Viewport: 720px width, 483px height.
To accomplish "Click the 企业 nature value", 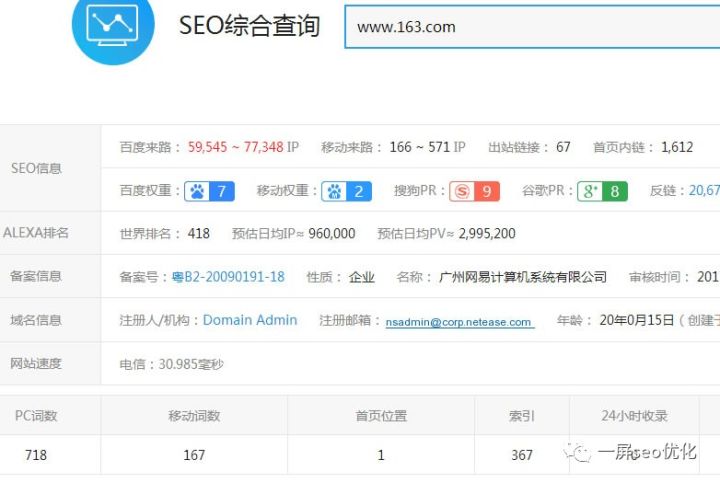I will (361, 277).
